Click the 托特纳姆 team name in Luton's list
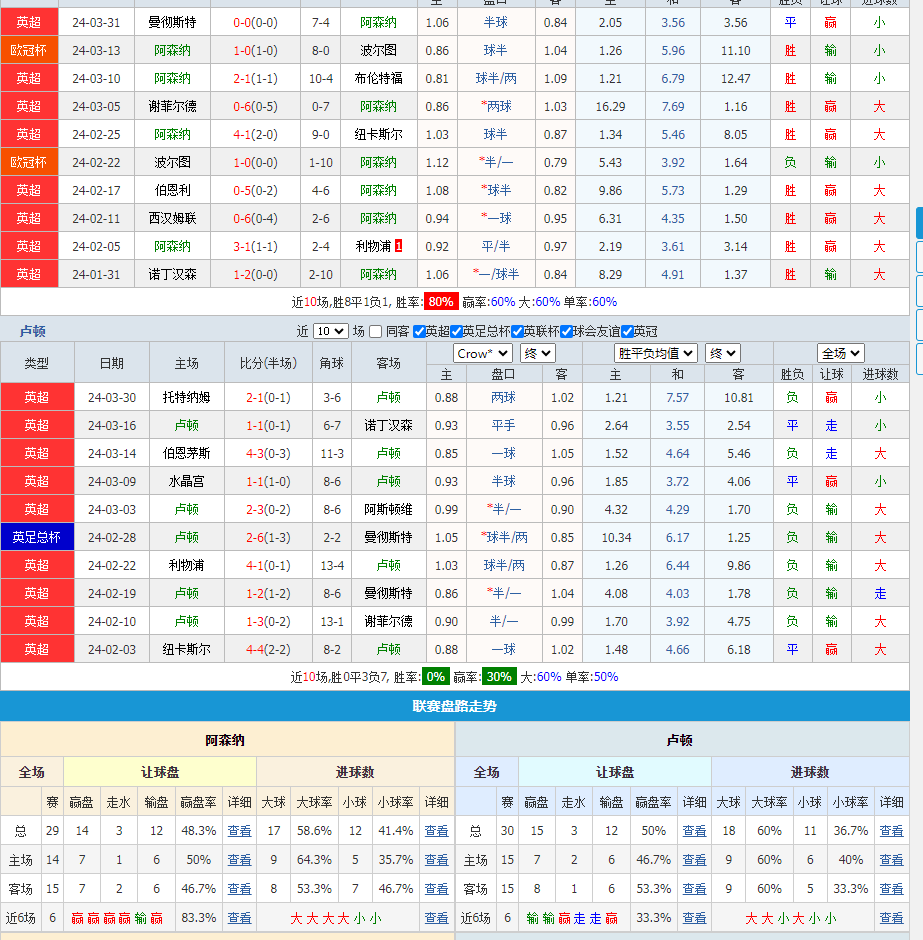923x940 pixels. [187, 397]
